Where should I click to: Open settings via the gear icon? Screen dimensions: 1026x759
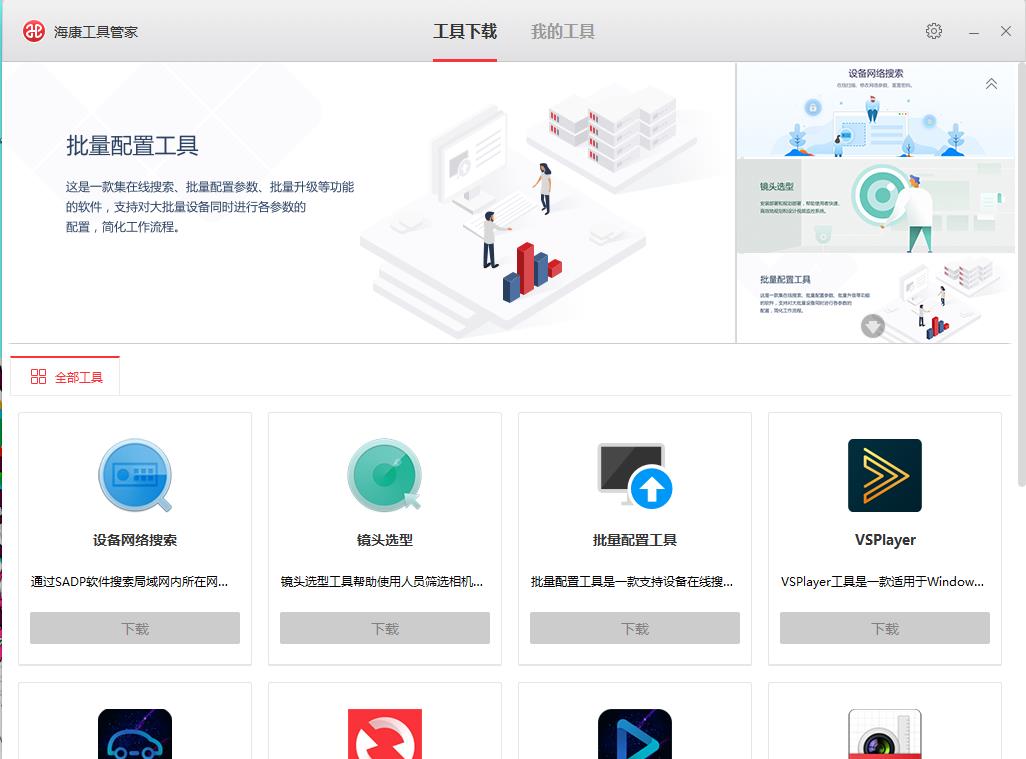934,31
